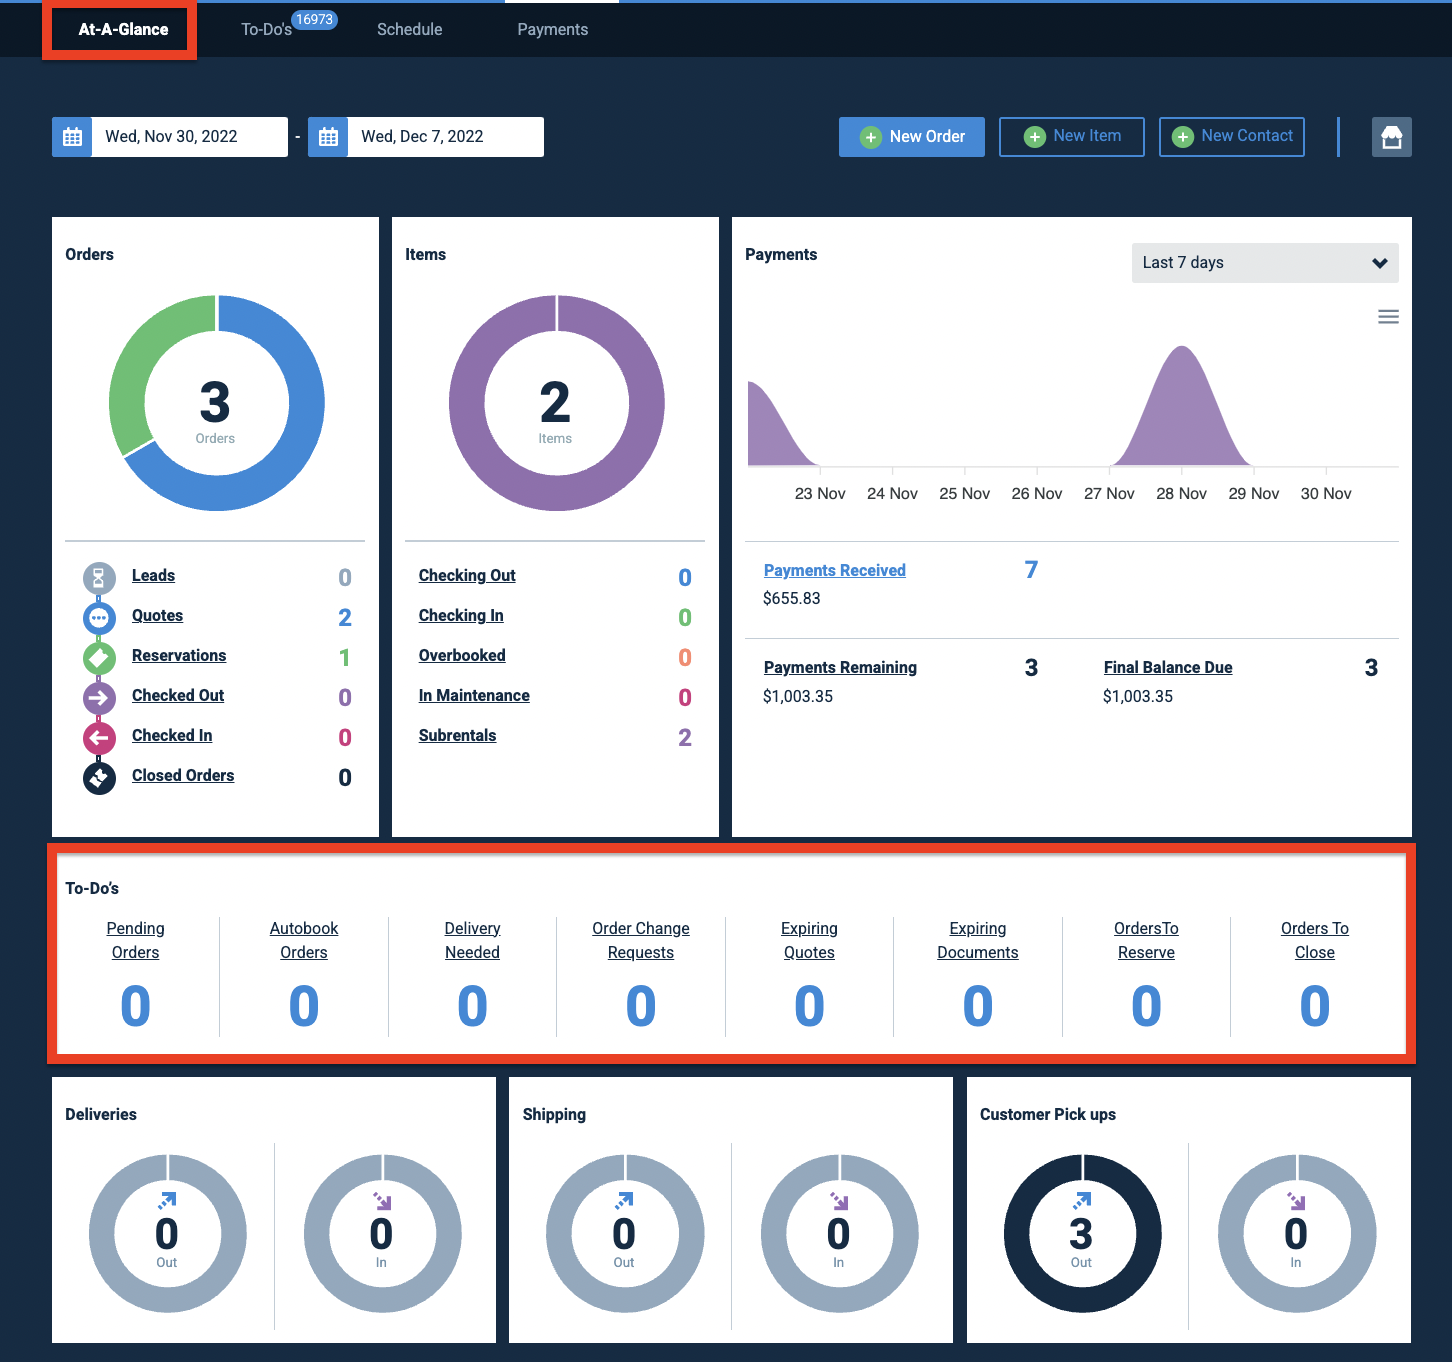Select the Closed Orders icon
This screenshot has width=1452, height=1362.
pos(99,777)
